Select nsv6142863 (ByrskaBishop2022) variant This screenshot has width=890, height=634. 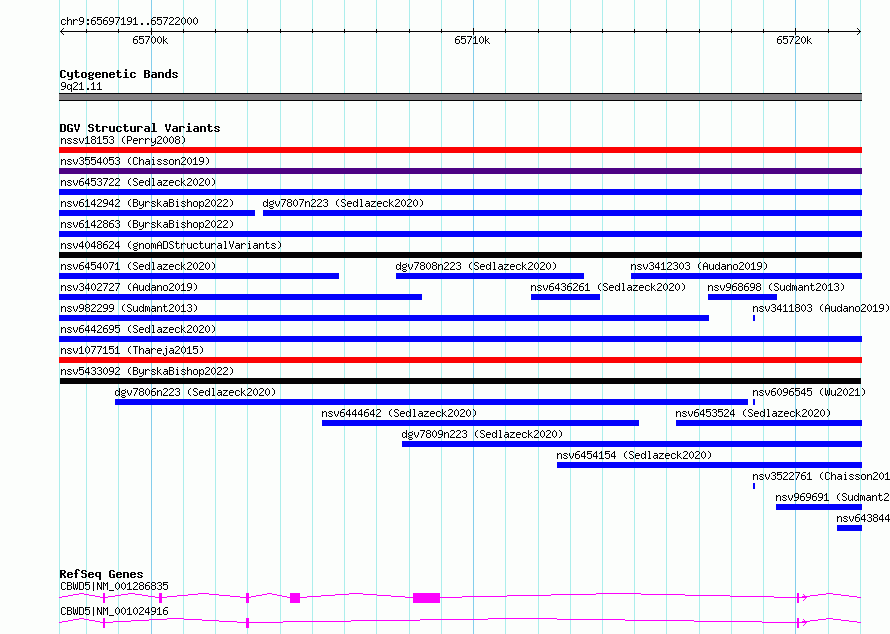[460, 234]
